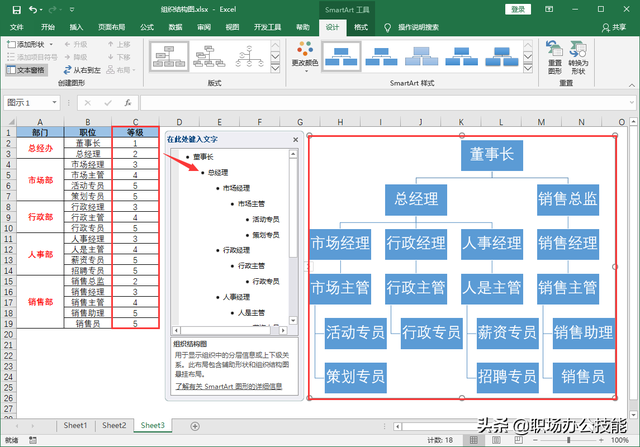The image size is (640, 447).
Task: Click 转换为形状 convert to shapes icon
Action: pyautogui.click(x=578, y=57)
